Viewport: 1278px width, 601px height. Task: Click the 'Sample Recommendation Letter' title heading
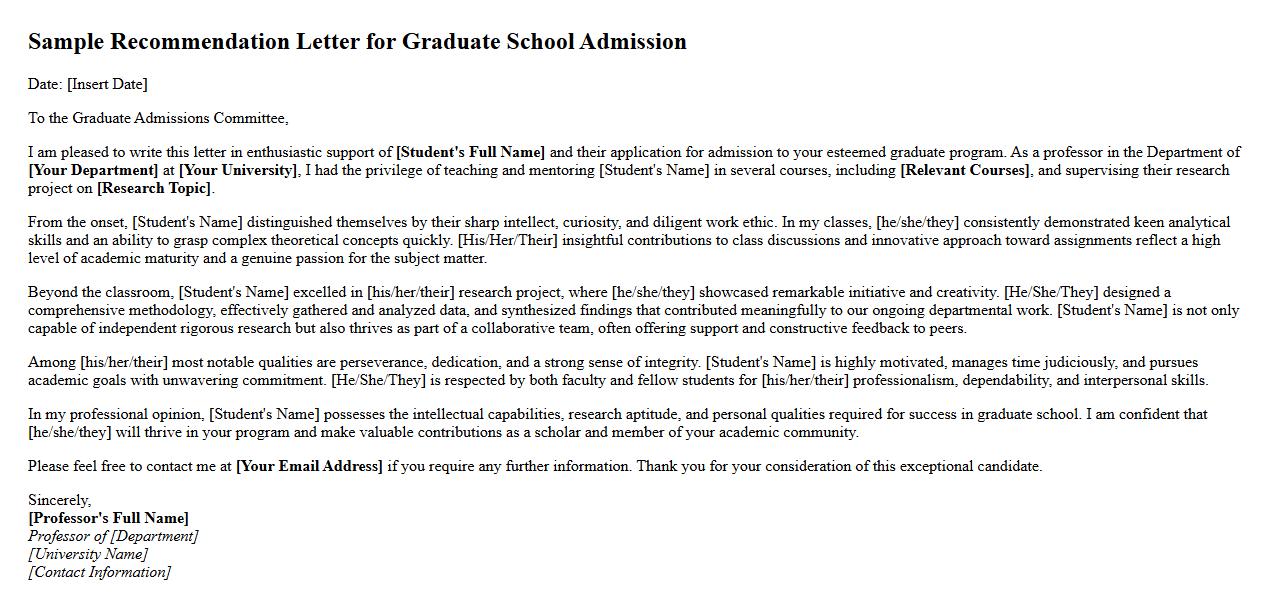(357, 42)
